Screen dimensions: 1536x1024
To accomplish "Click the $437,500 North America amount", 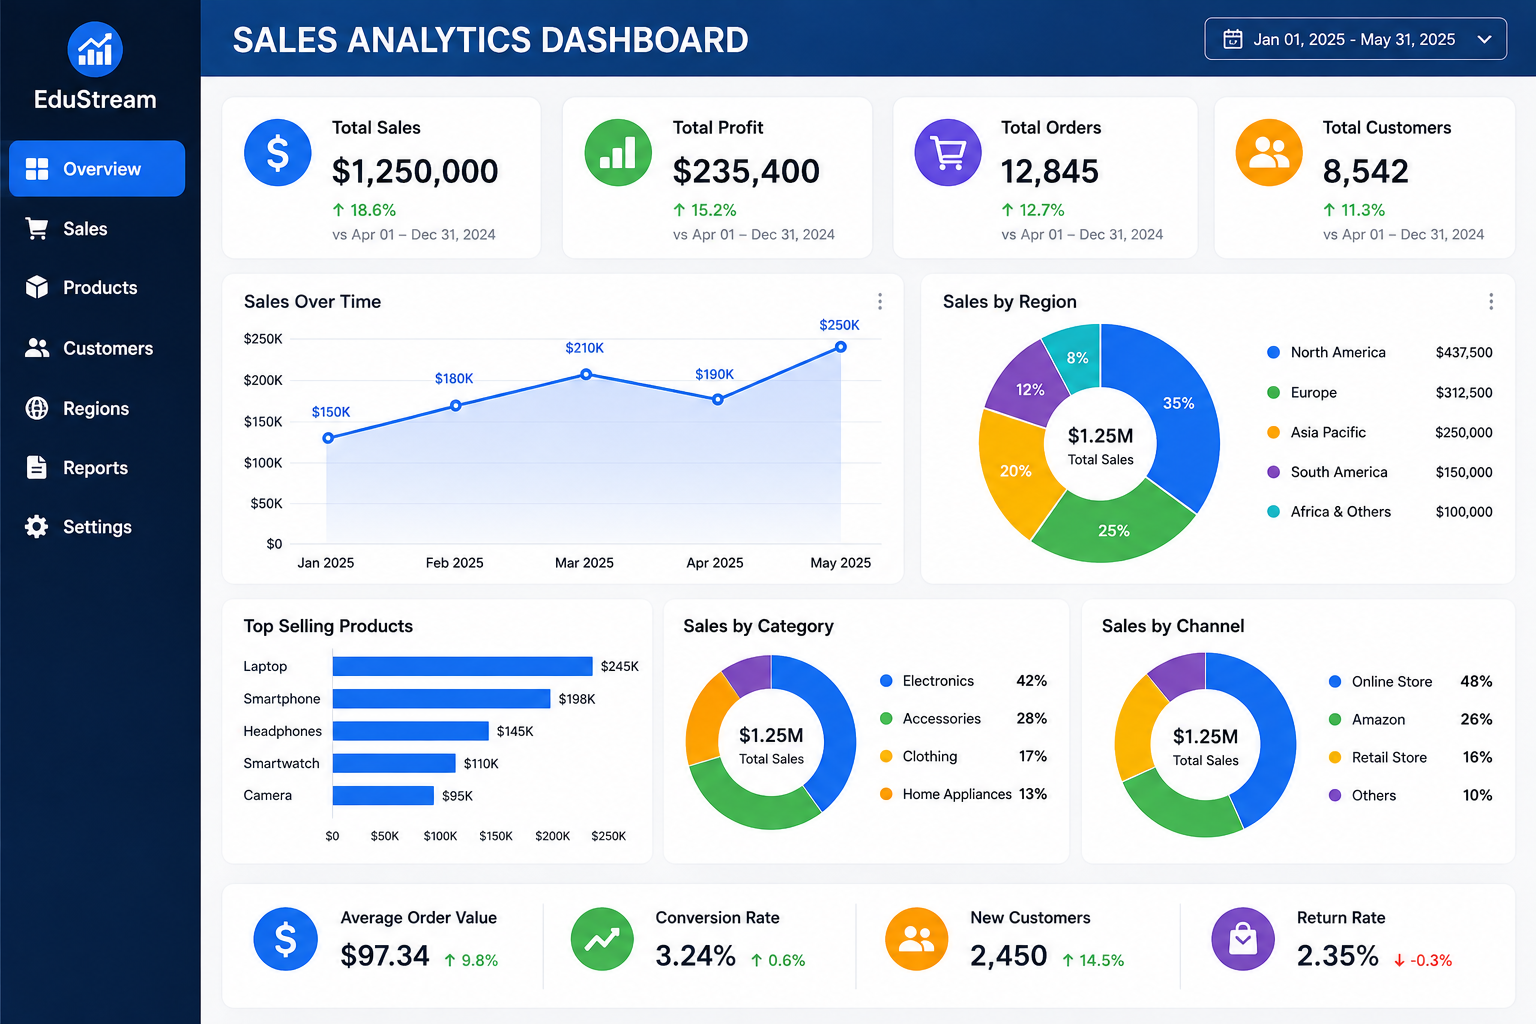I will pyautogui.click(x=1464, y=352).
